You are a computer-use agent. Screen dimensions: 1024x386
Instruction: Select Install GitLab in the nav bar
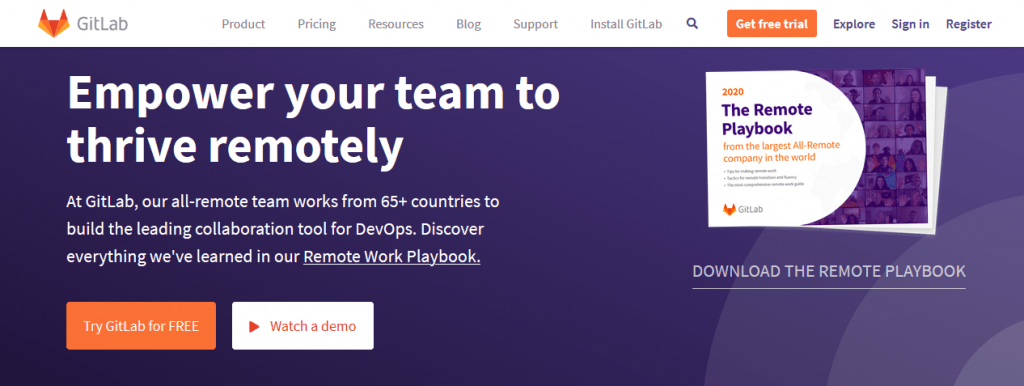pyautogui.click(x=626, y=24)
